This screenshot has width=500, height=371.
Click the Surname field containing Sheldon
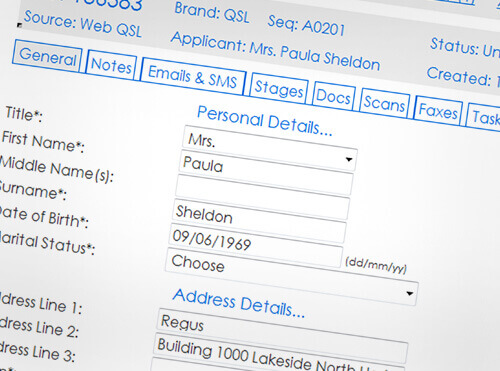point(259,220)
